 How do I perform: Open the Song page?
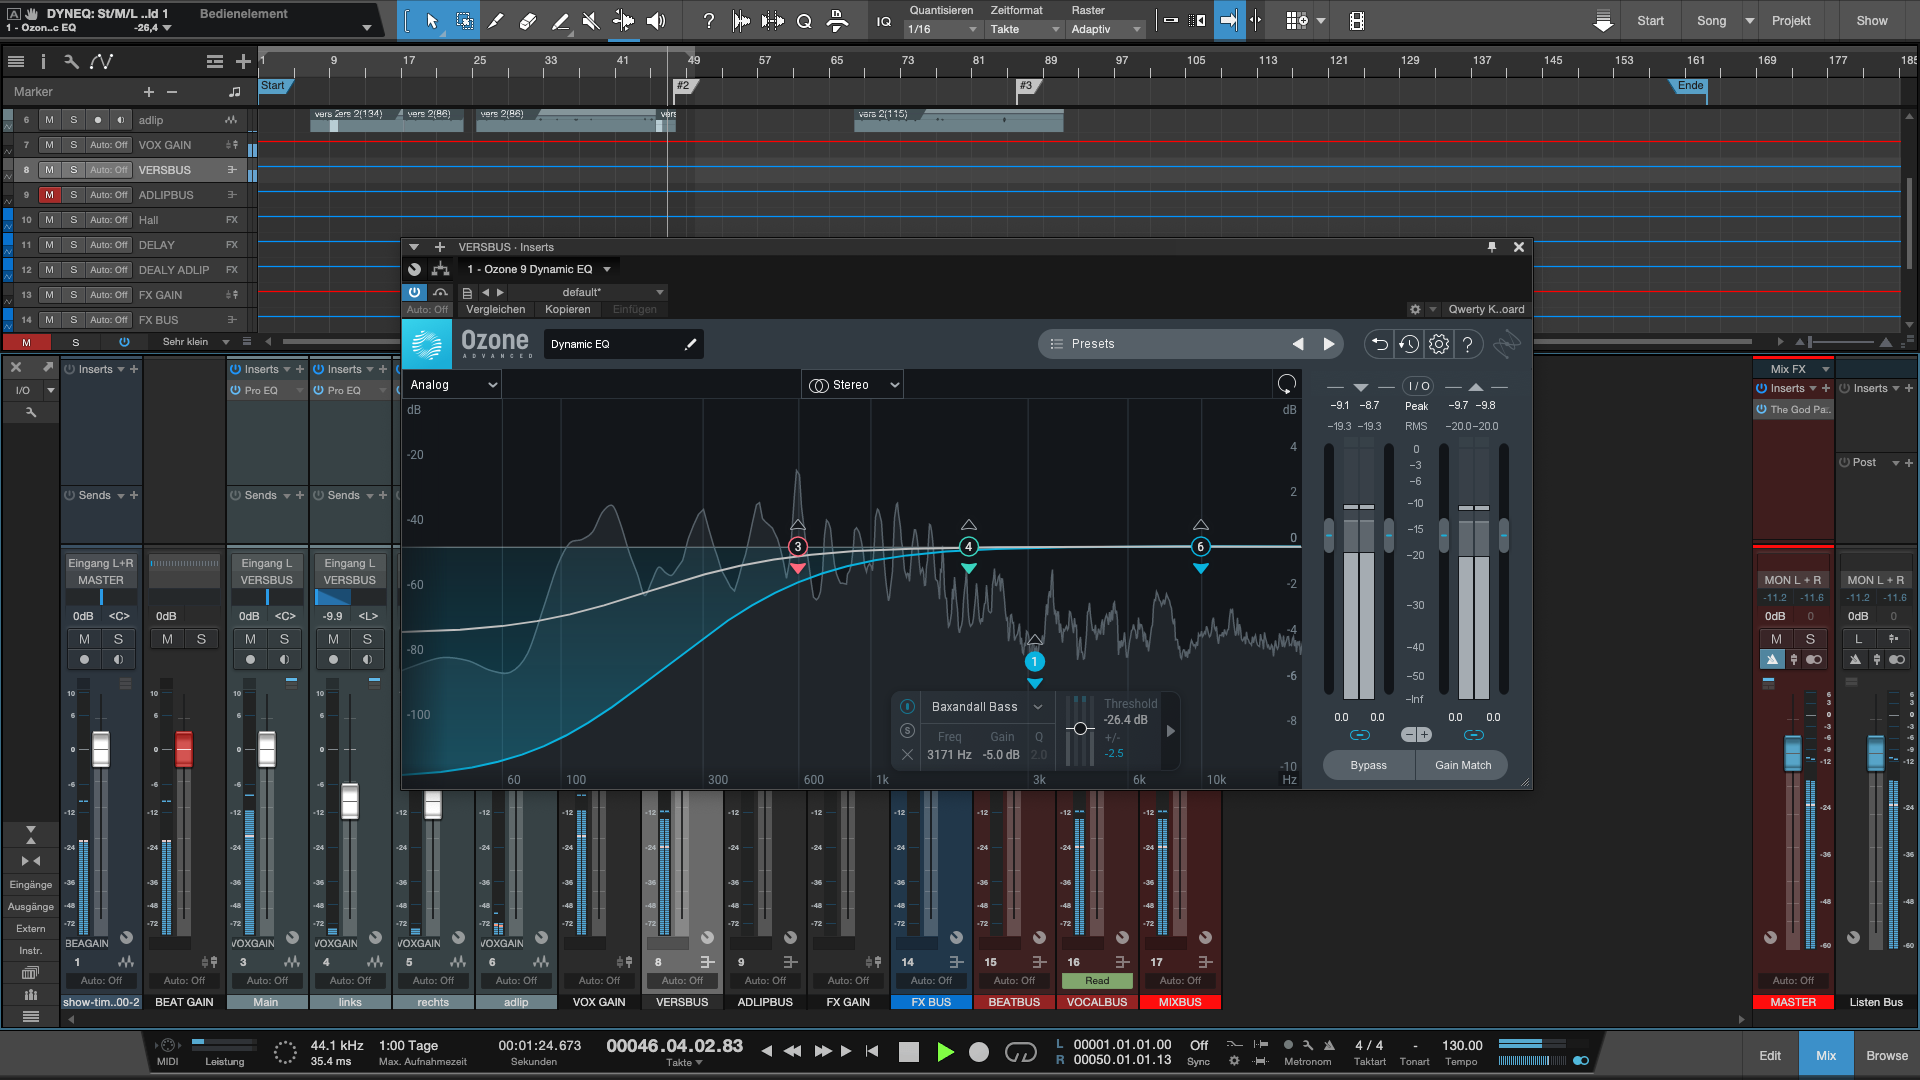(1711, 21)
